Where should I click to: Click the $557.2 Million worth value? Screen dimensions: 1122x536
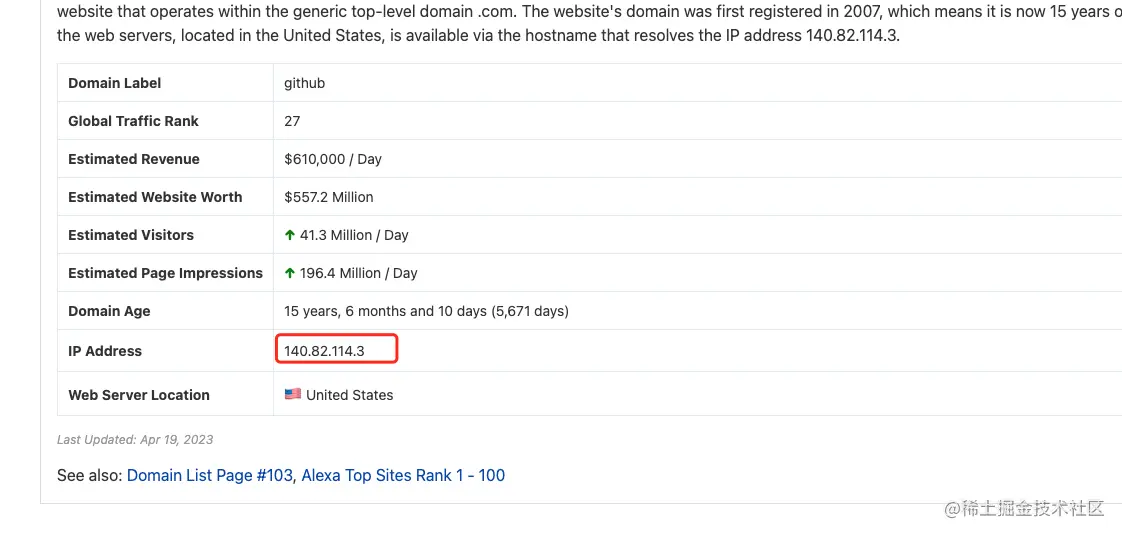(x=329, y=197)
